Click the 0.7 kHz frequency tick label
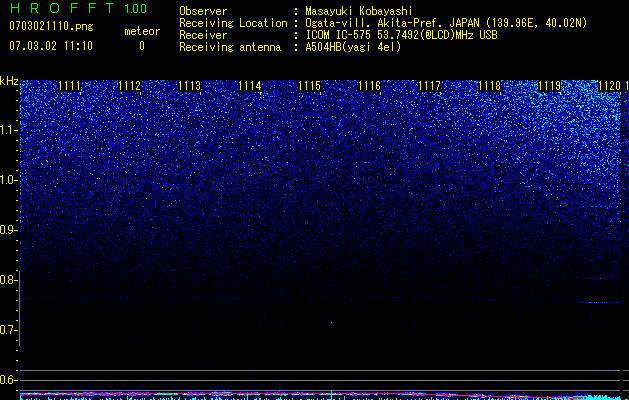The height and width of the screenshot is (400, 629). pos(7,330)
